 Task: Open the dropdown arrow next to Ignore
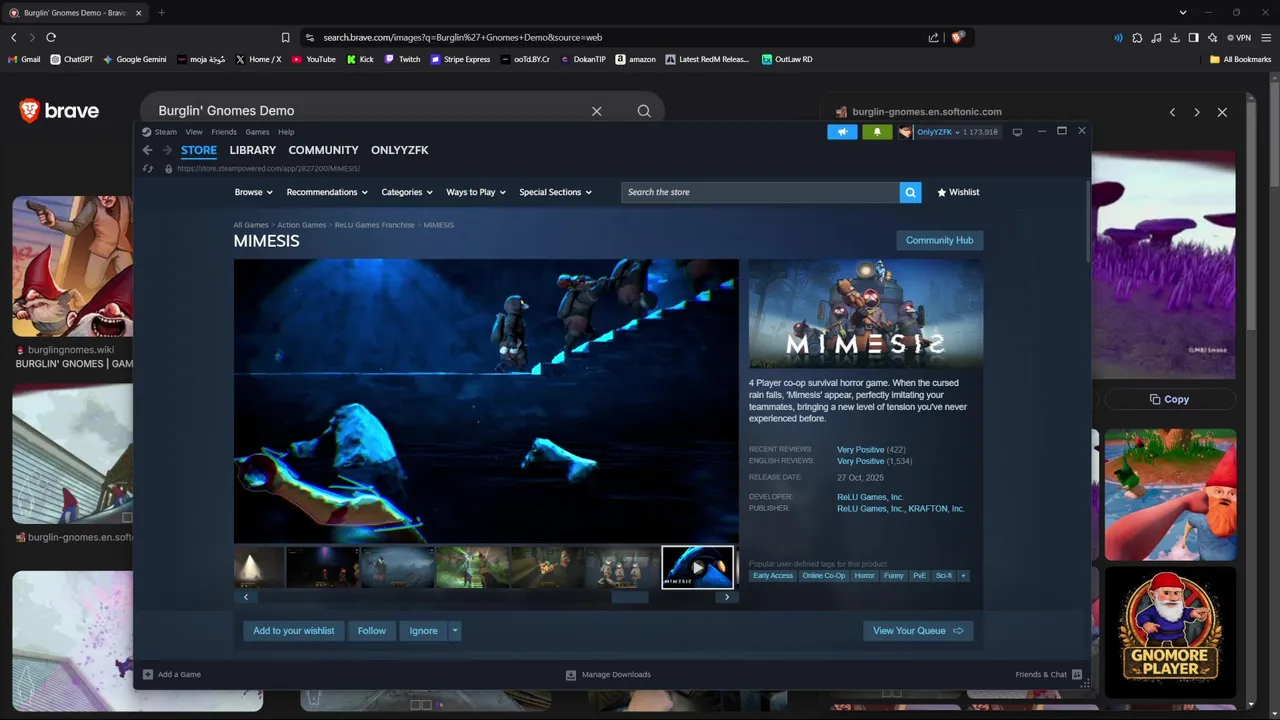click(455, 631)
